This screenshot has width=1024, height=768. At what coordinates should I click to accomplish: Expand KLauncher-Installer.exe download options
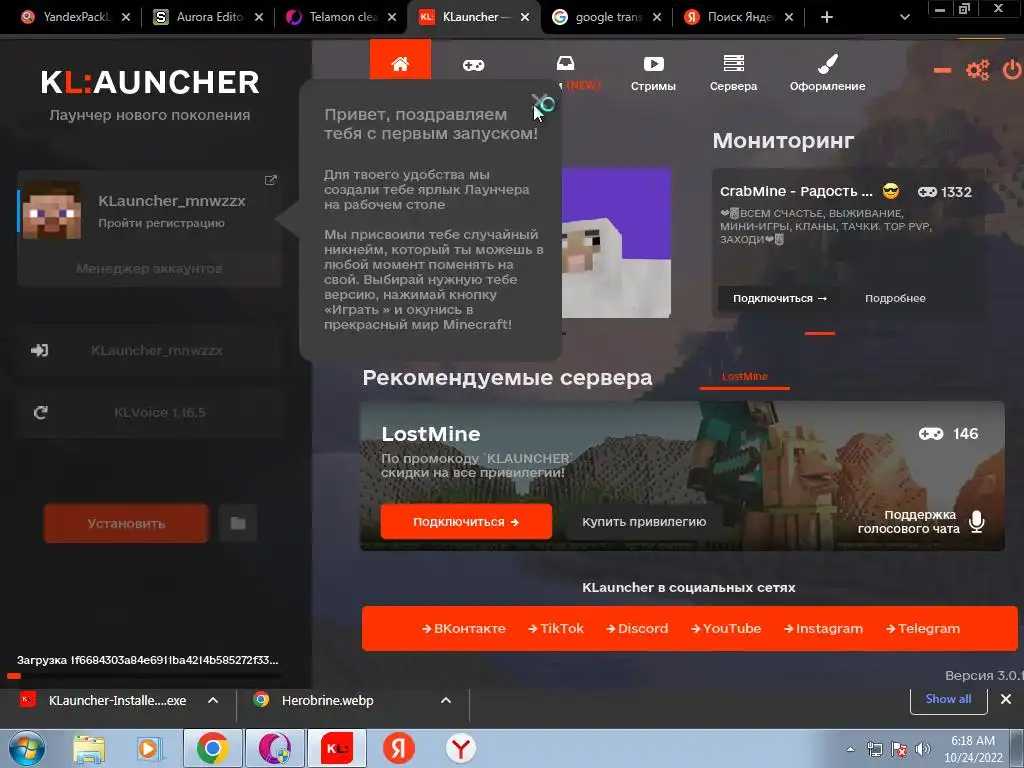click(x=213, y=701)
